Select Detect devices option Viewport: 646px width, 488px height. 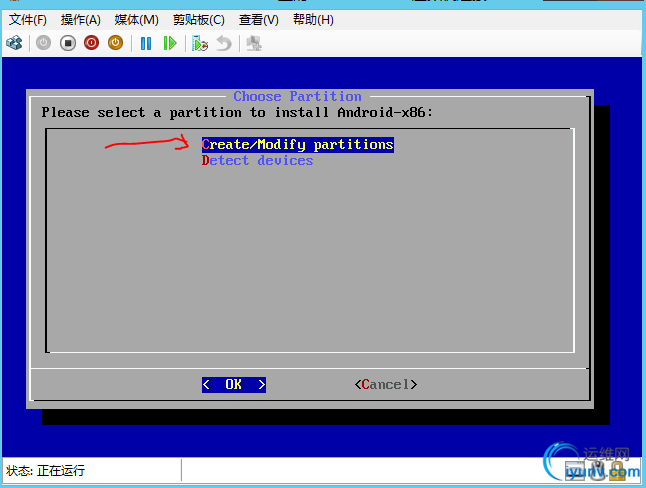tap(257, 161)
